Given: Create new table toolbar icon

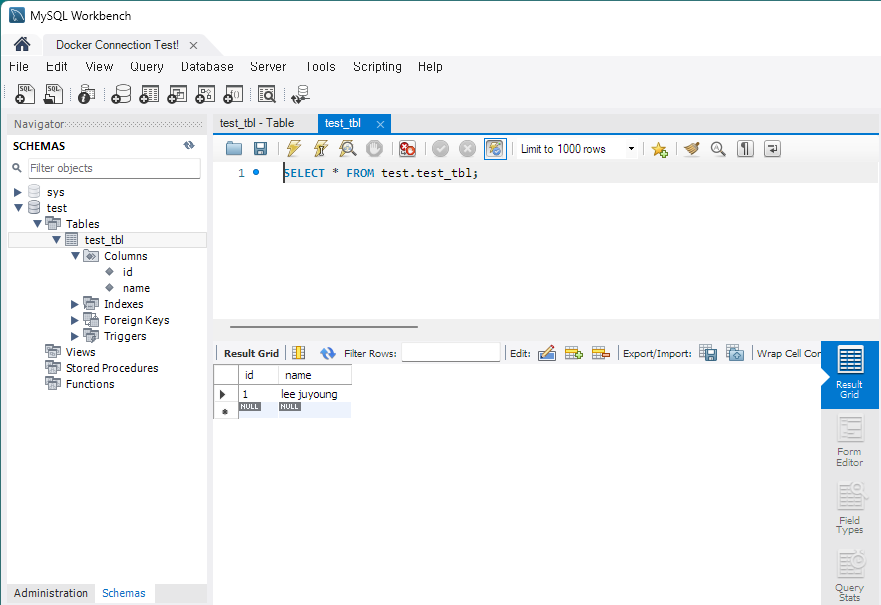Looking at the screenshot, I should (x=149, y=94).
